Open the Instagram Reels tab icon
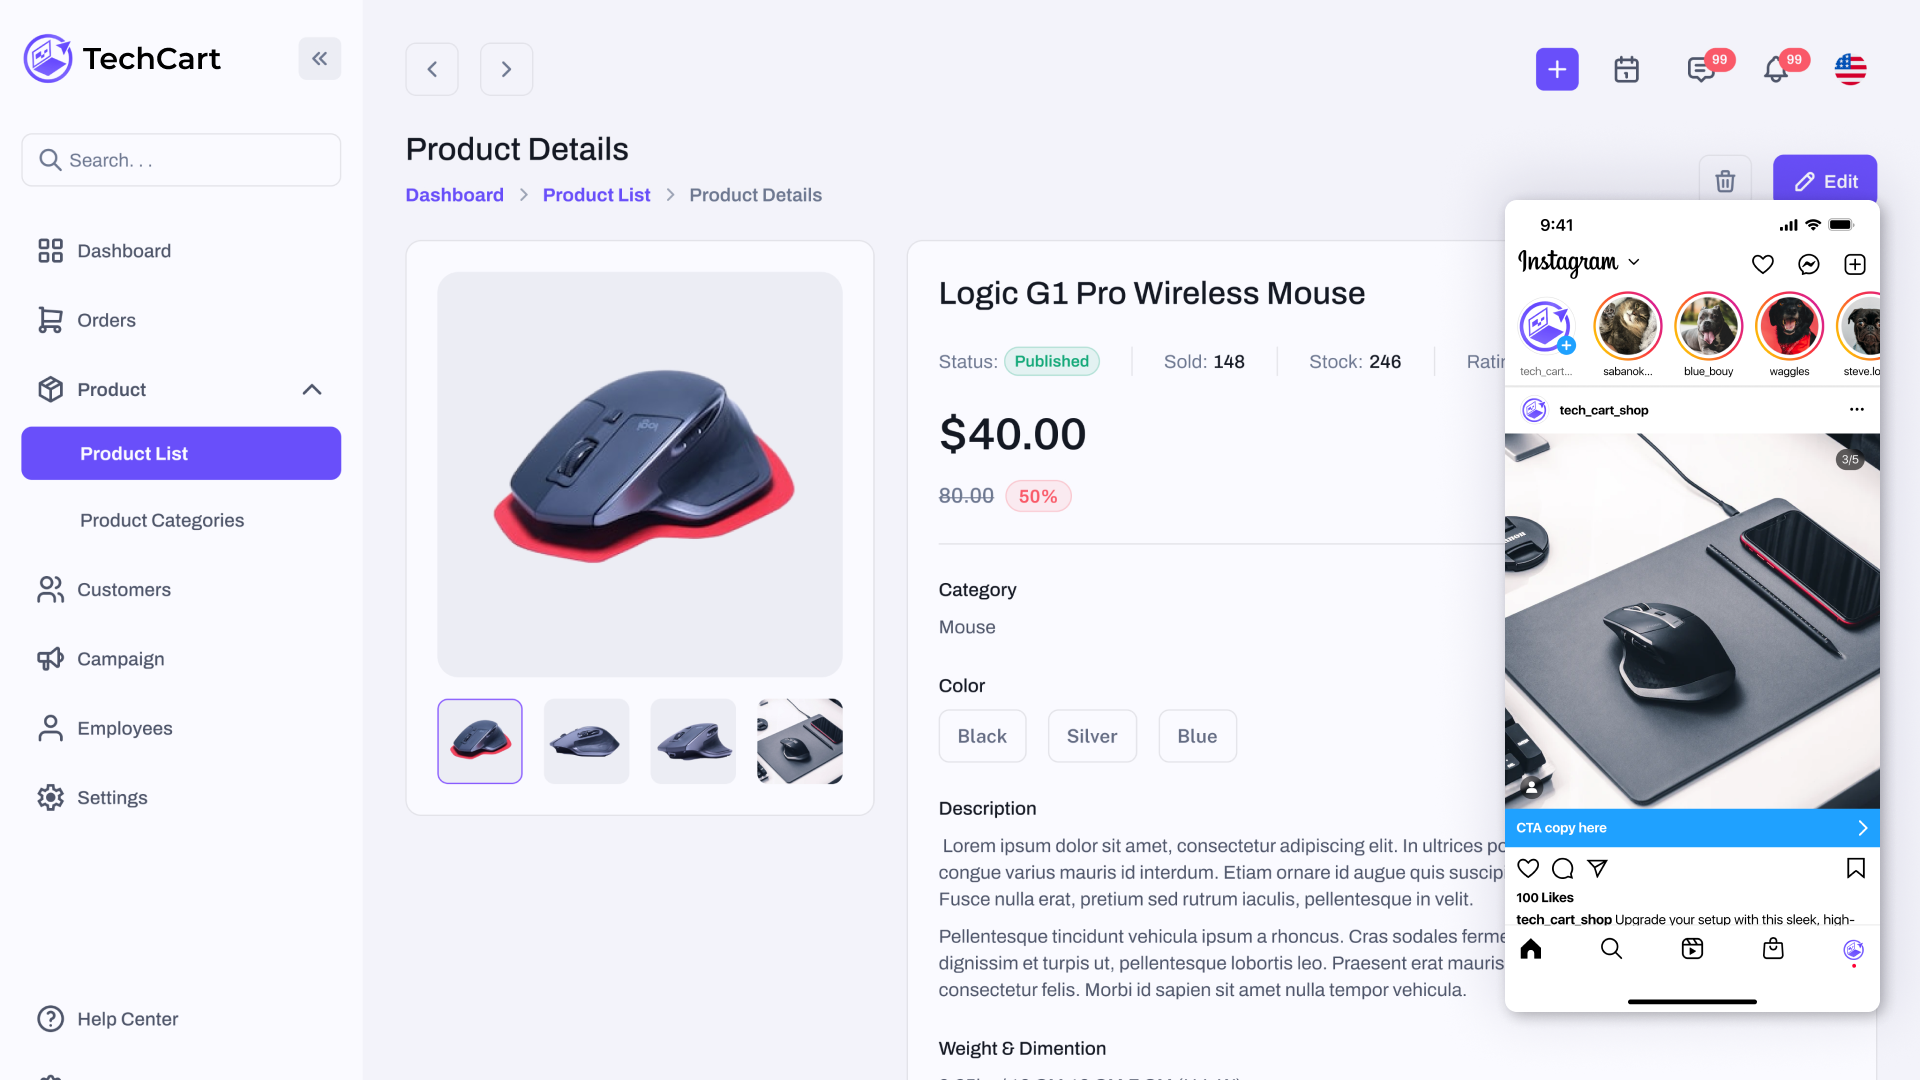The height and width of the screenshot is (1080, 1920). pyautogui.click(x=1692, y=948)
